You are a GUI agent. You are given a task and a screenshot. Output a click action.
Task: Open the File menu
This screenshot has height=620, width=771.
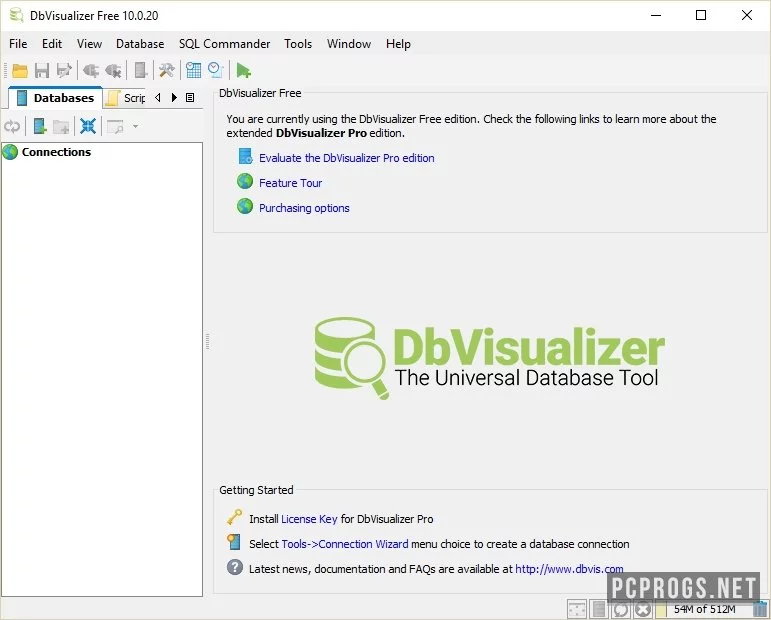coord(18,44)
